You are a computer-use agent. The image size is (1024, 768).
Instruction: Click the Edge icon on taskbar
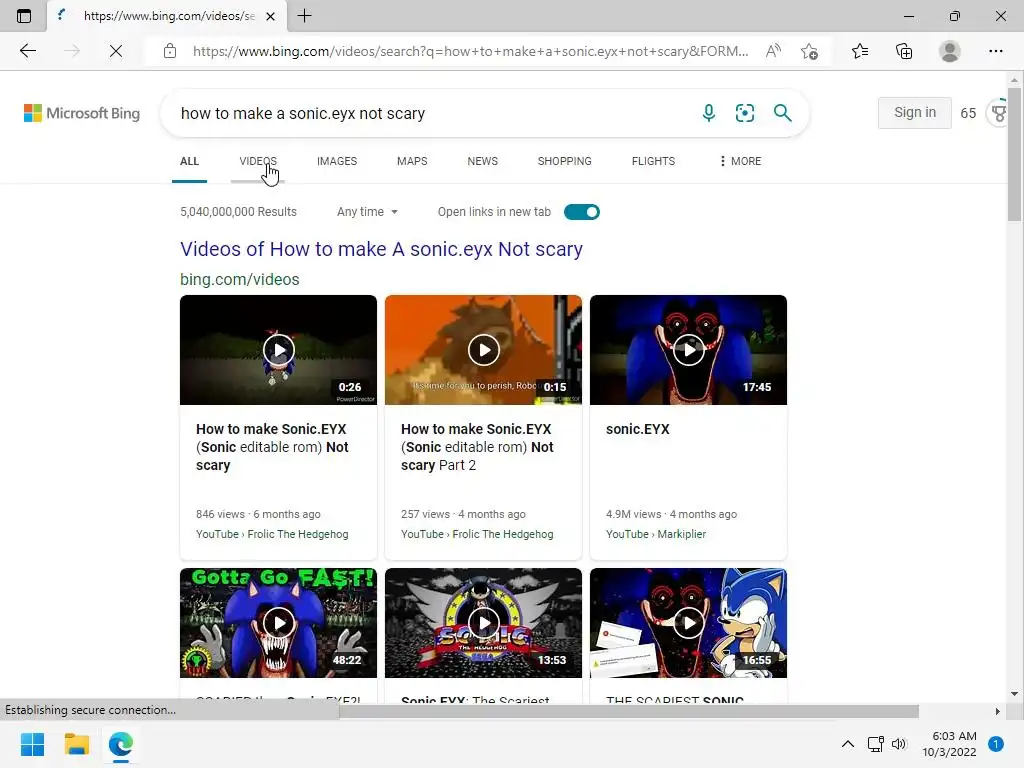tap(121, 744)
